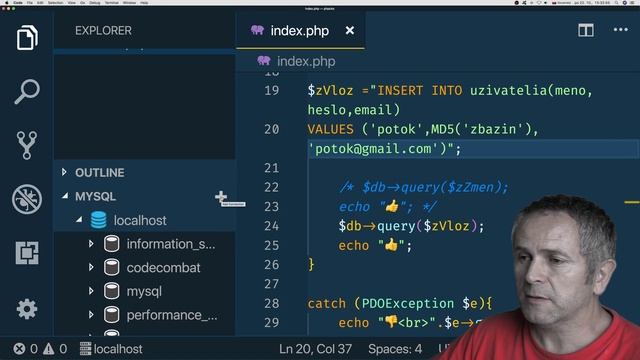Open the Selection menu
The image size is (640, 360).
[55, 2]
